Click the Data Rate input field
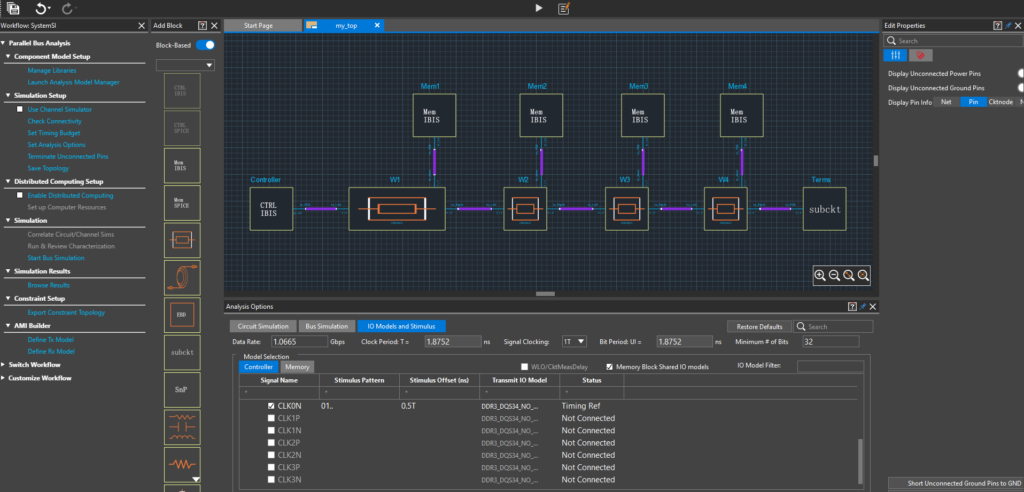 pos(301,342)
